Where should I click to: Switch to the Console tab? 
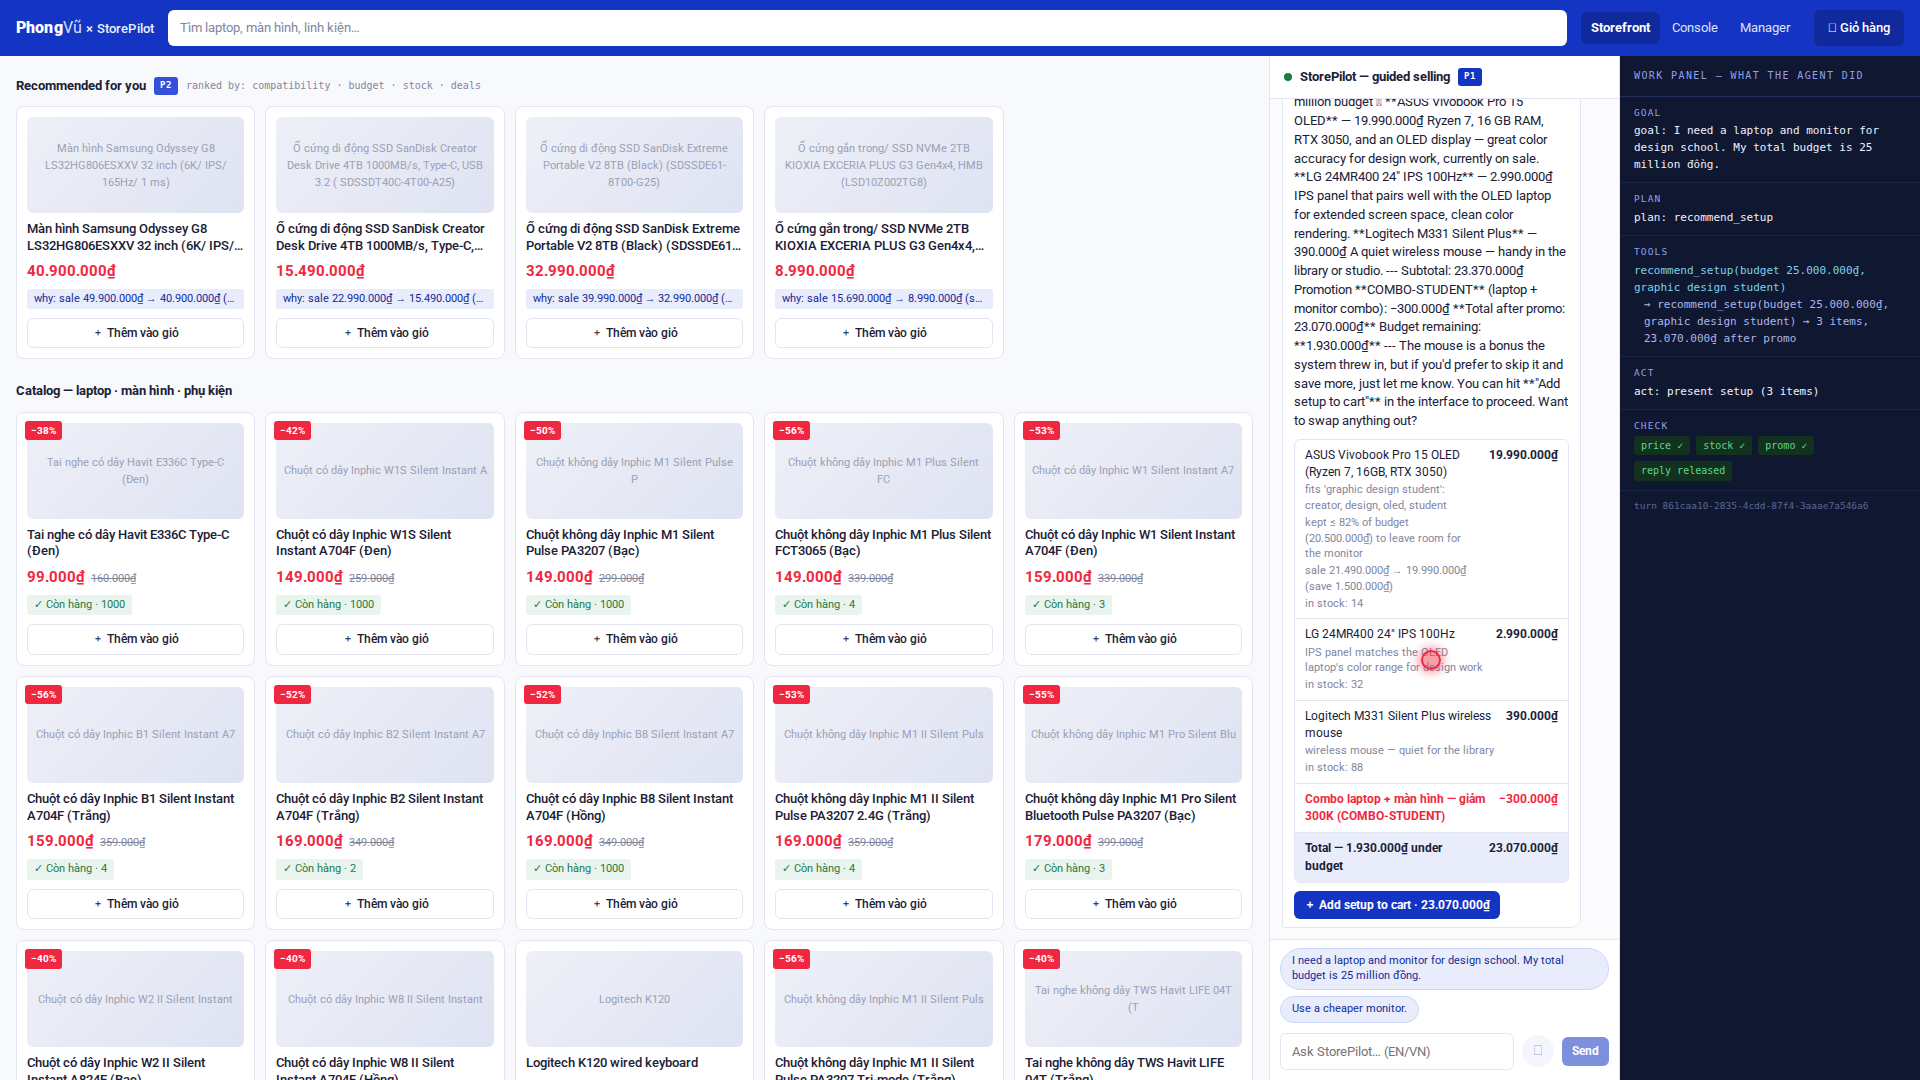1694,28
